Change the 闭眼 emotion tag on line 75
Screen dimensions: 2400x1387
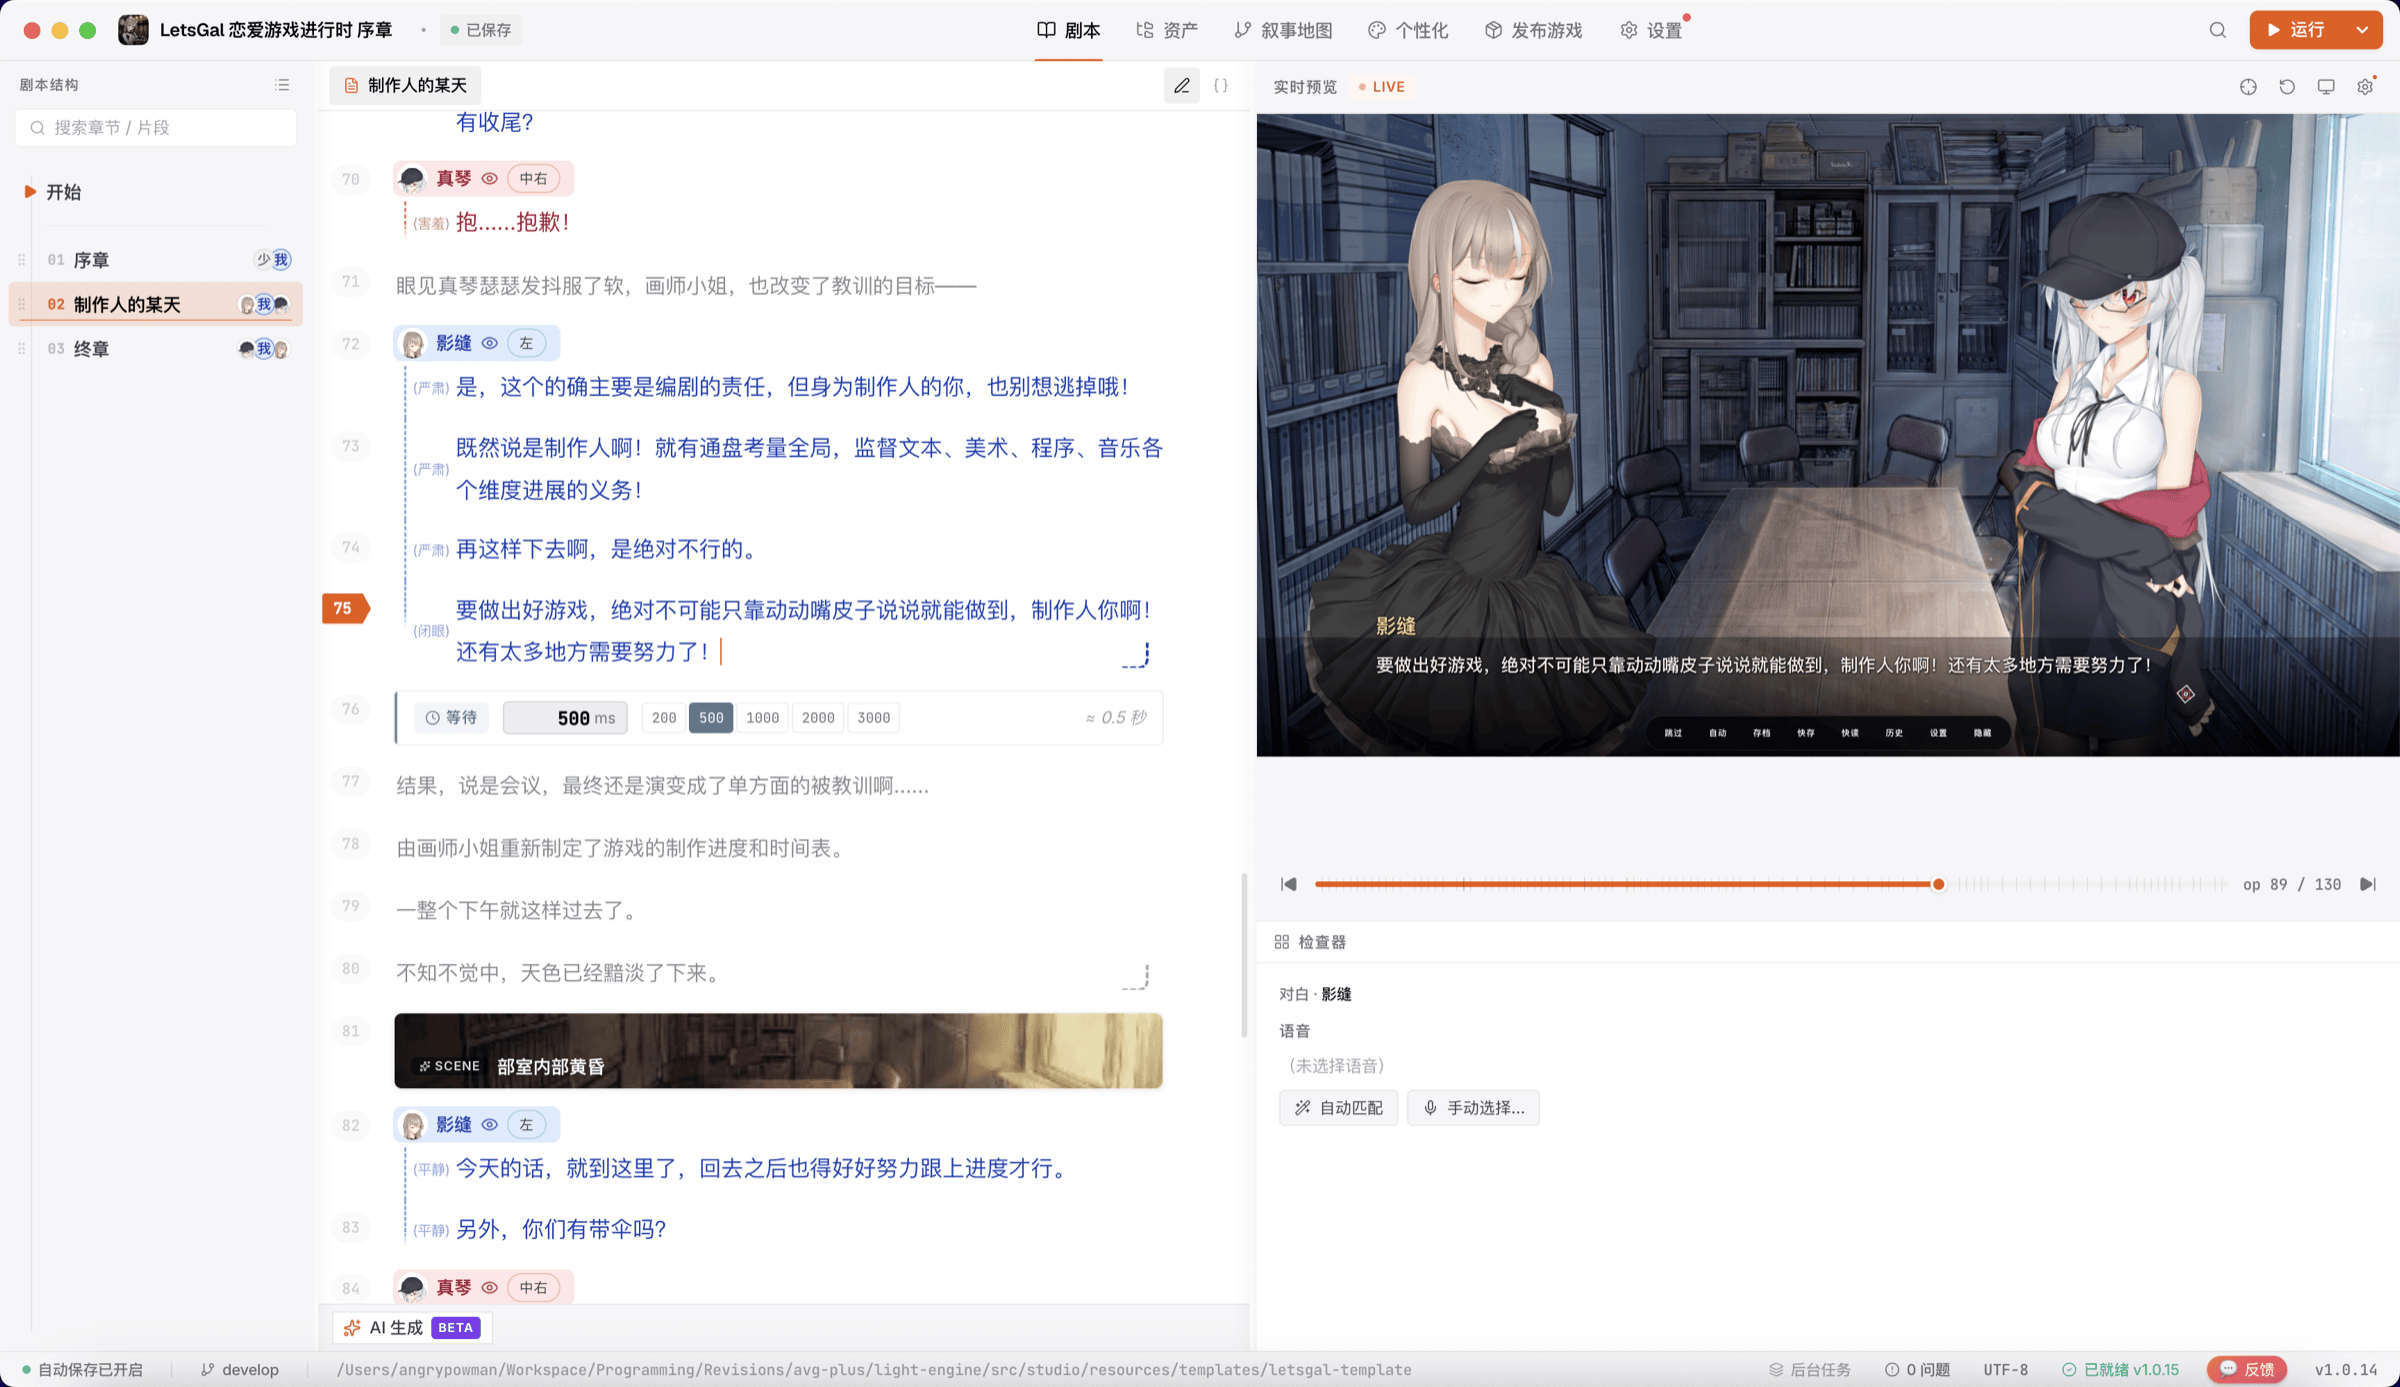click(431, 632)
